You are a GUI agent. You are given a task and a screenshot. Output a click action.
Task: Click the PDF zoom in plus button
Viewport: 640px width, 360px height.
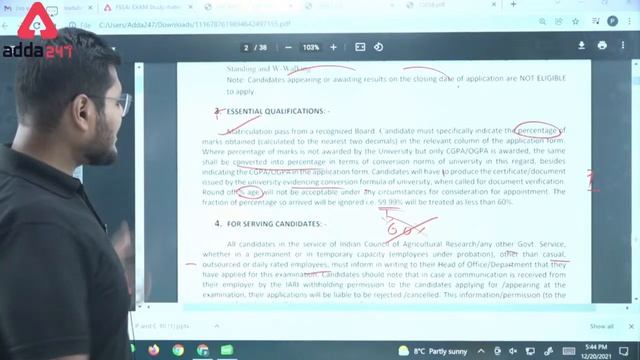333,47
